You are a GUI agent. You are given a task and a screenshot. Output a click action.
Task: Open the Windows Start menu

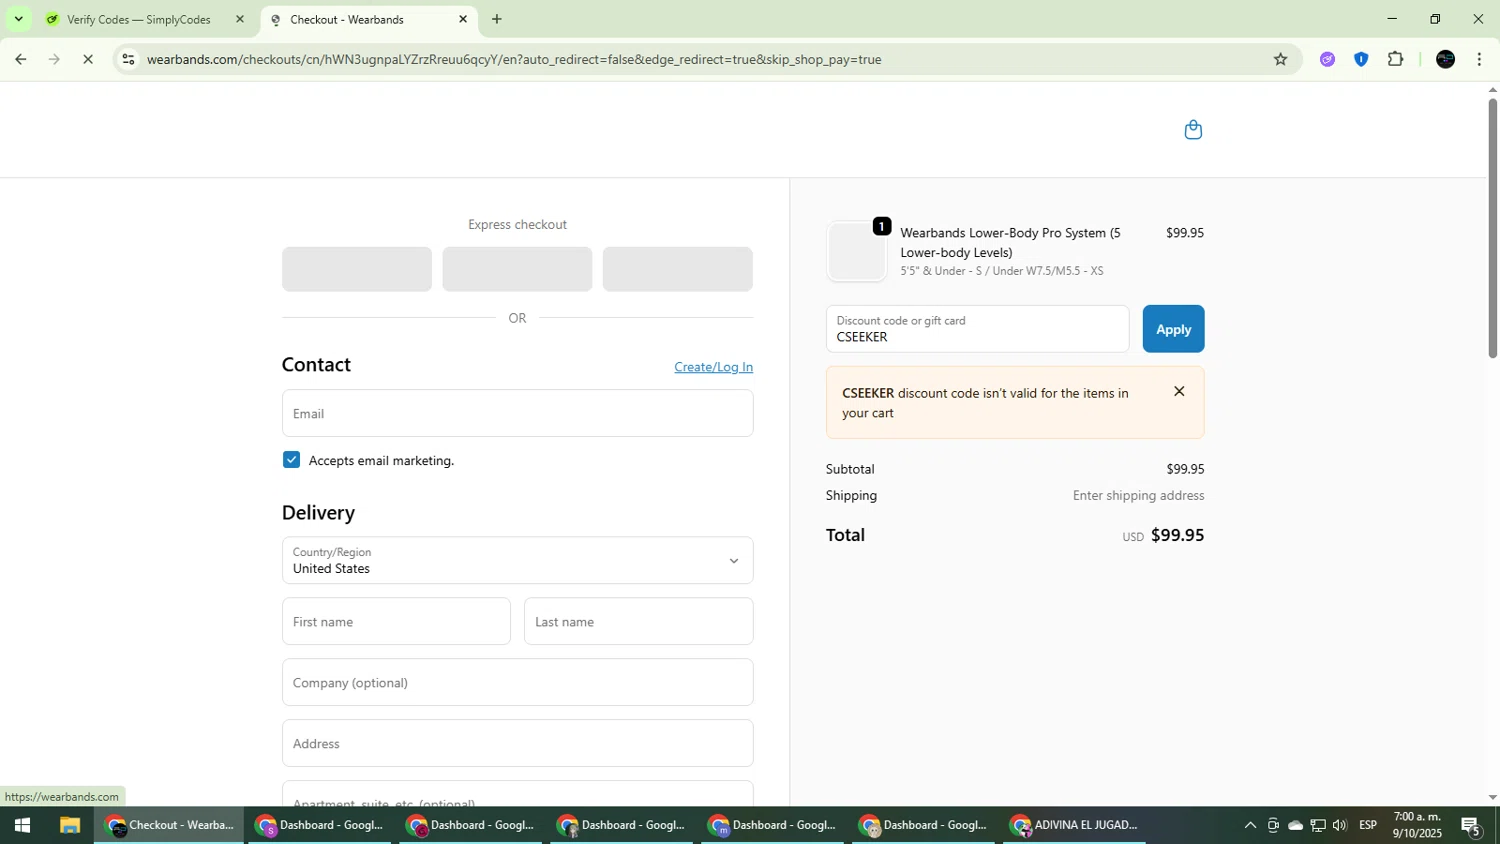click(22, 825)
